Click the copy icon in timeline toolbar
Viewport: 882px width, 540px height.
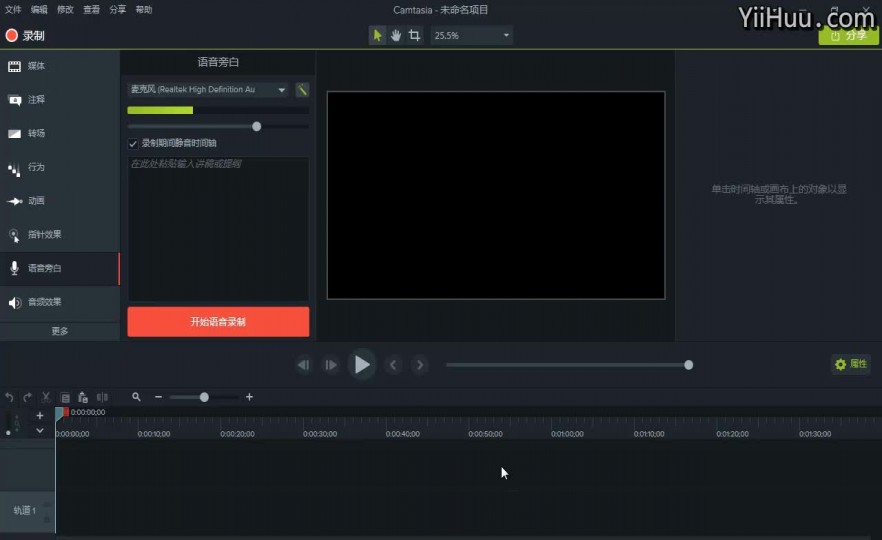[x=65, y=397]
